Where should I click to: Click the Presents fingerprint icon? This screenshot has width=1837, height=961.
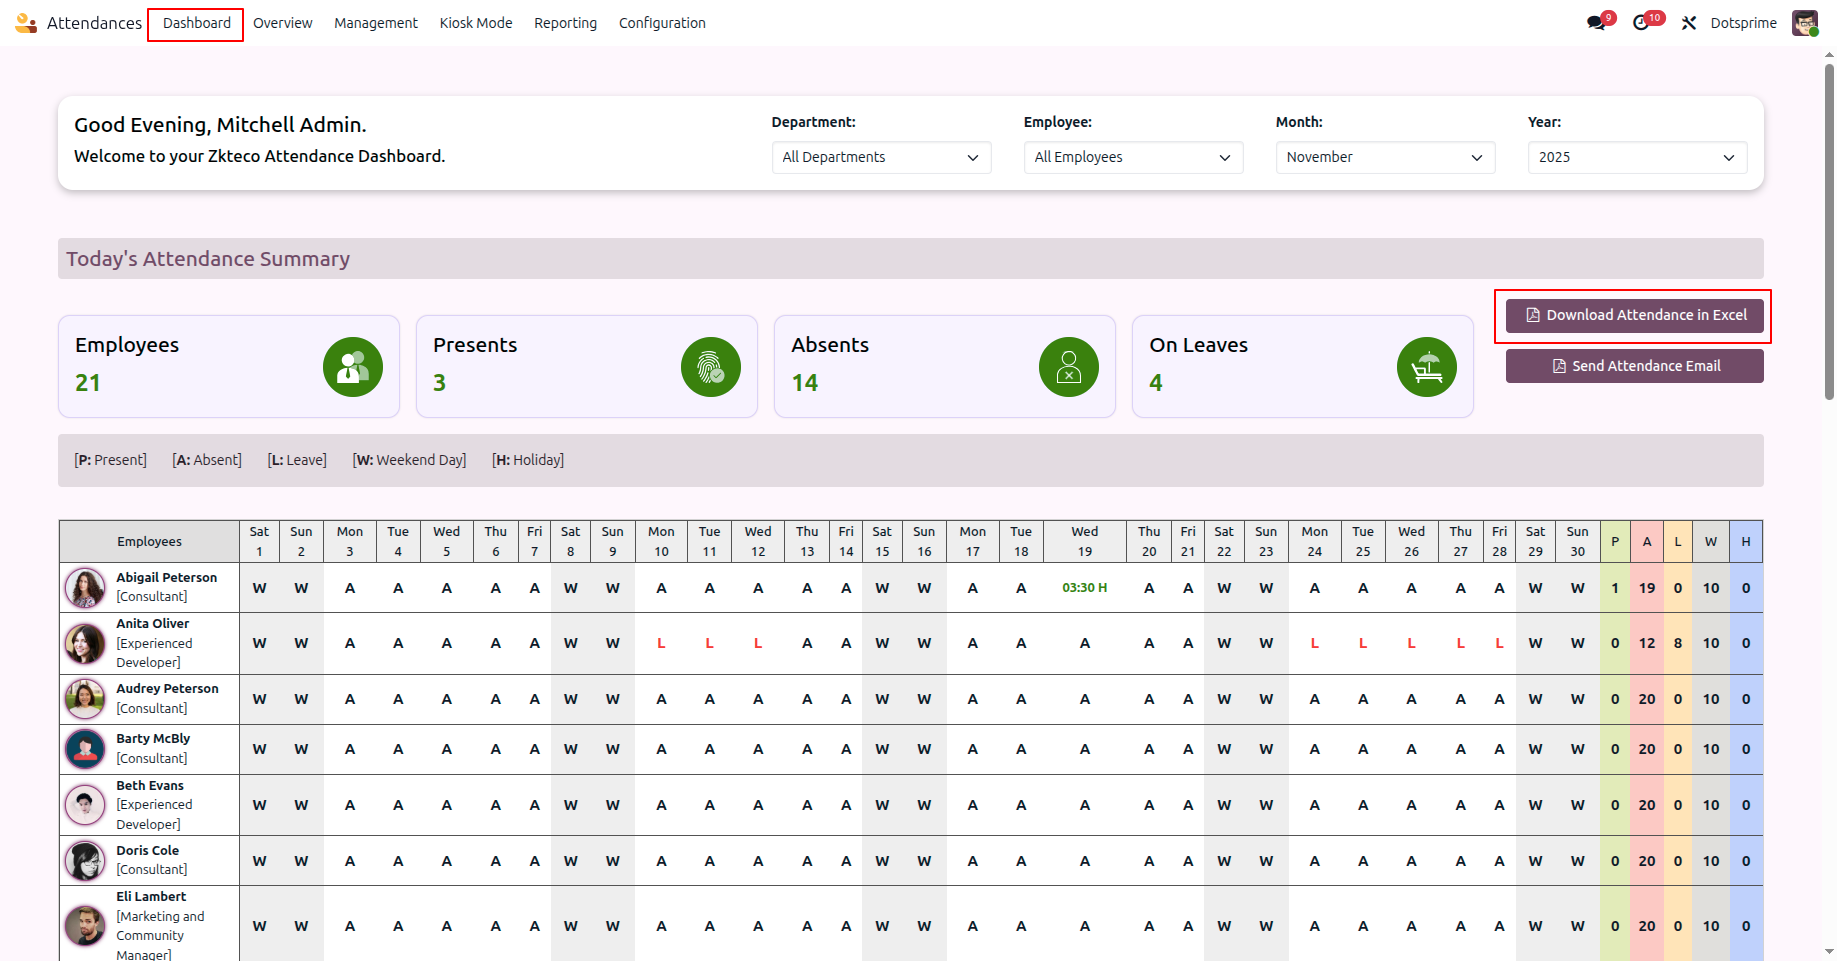(710, 367)
